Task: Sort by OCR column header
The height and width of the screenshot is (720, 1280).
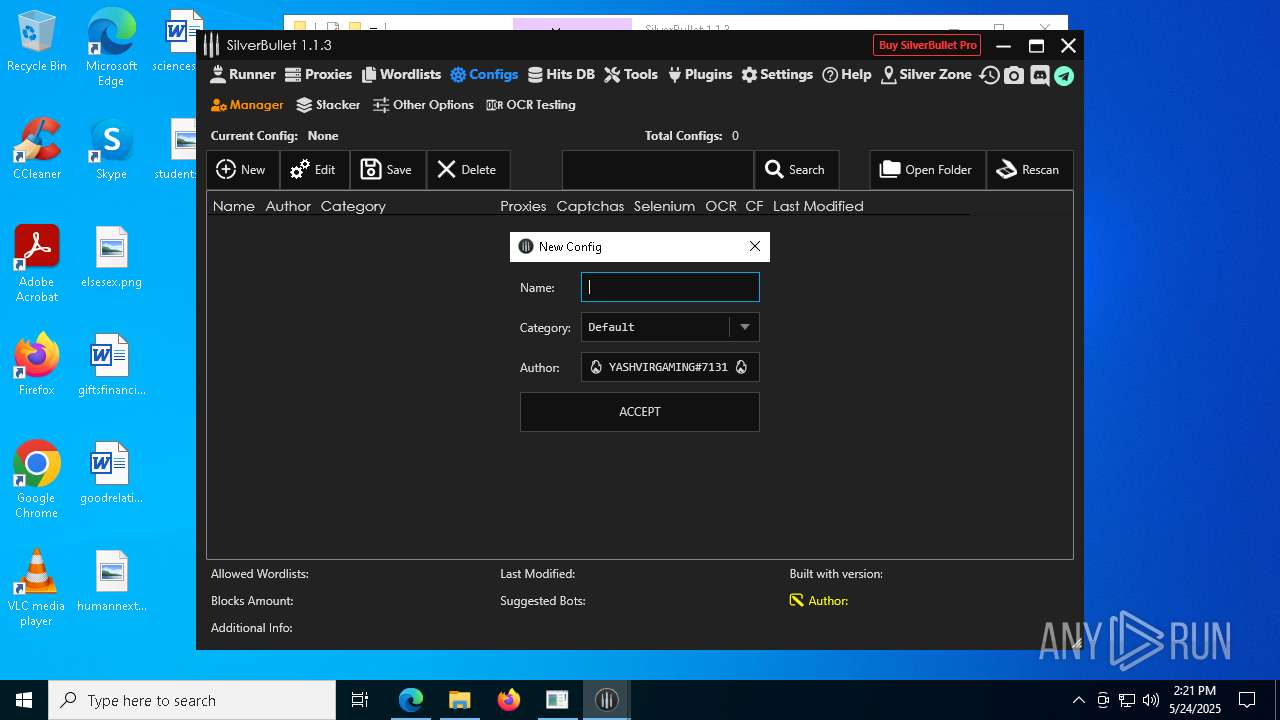Action: [x=720, y=206]
